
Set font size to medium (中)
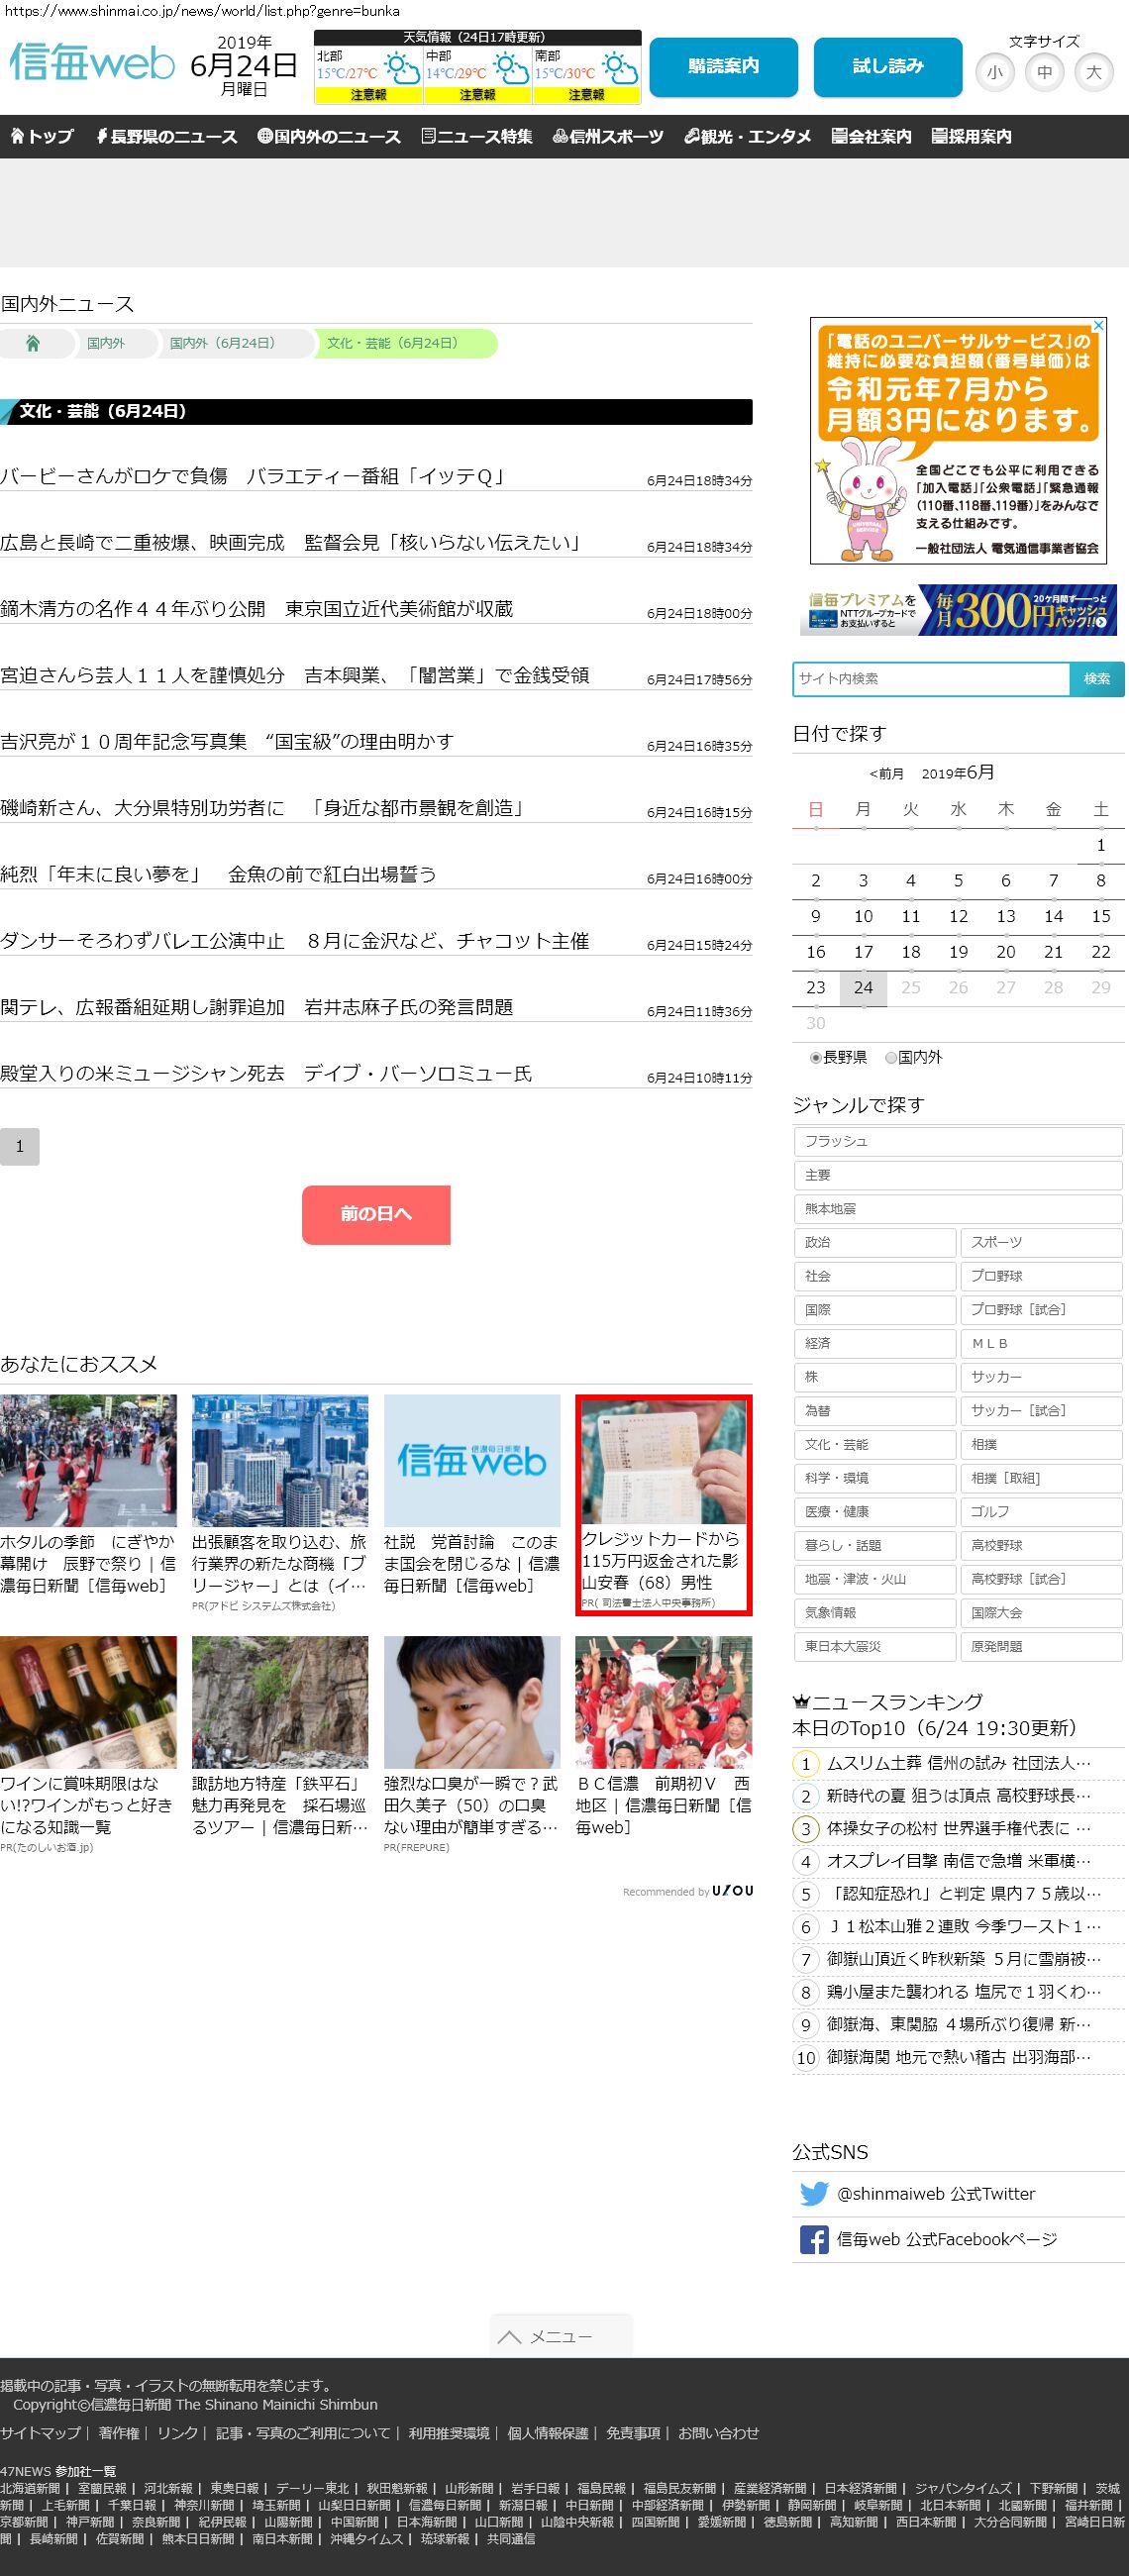coord(1044,72)
